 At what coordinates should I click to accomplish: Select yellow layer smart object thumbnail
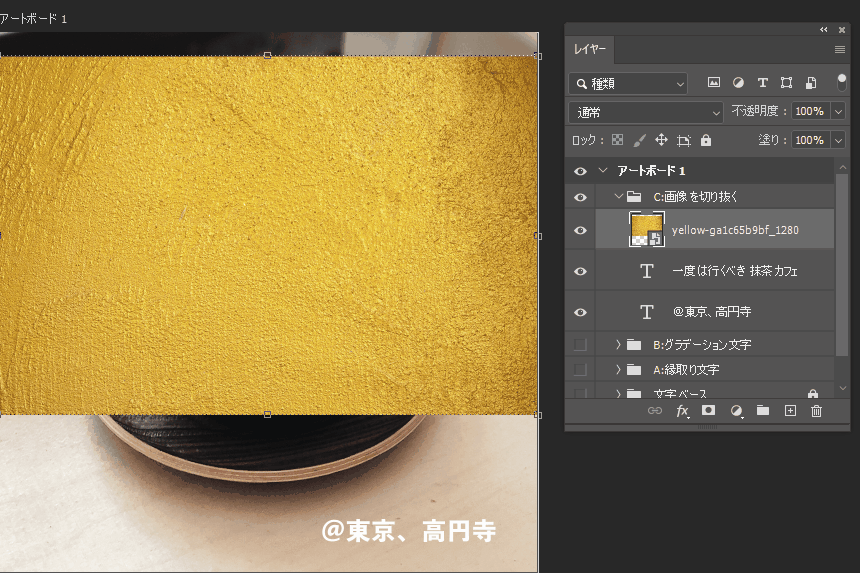647,229
